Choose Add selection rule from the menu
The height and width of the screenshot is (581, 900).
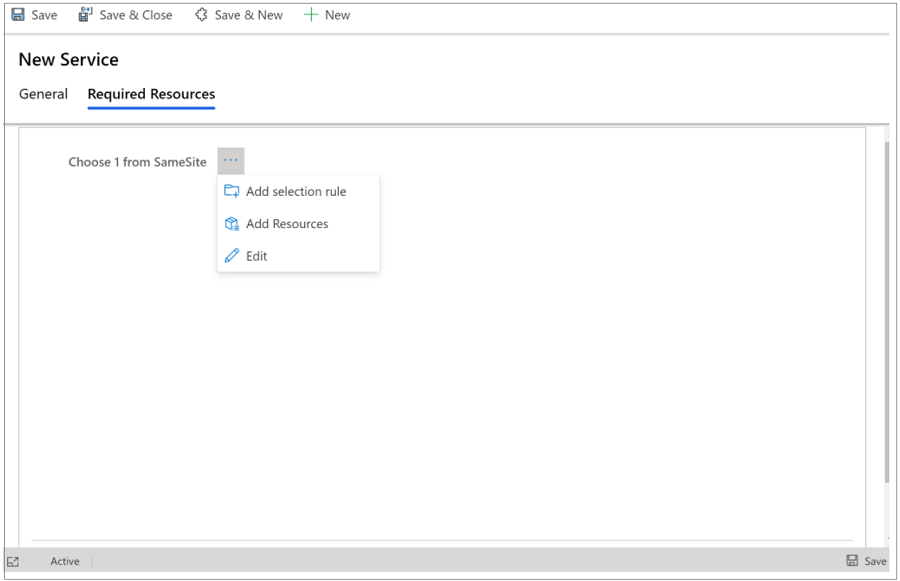tap(298, 192)
